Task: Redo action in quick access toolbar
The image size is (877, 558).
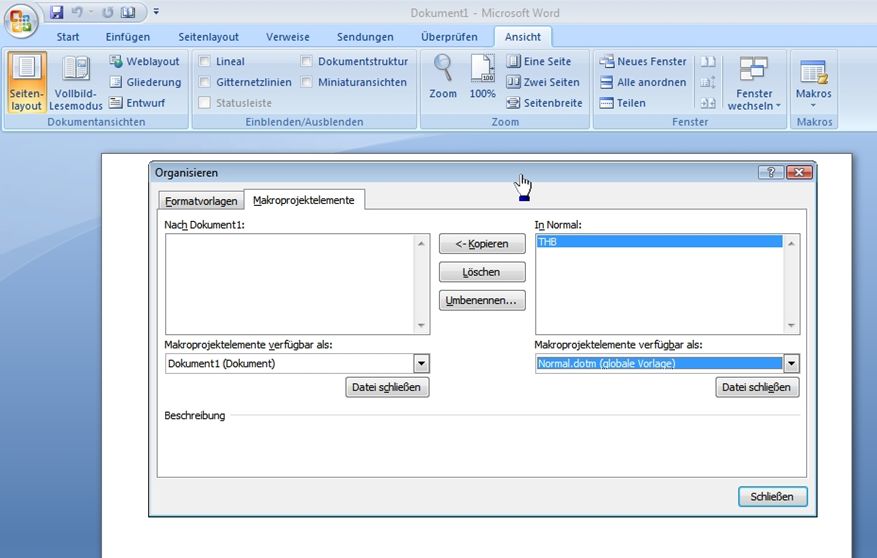Action: pos(107,12)
